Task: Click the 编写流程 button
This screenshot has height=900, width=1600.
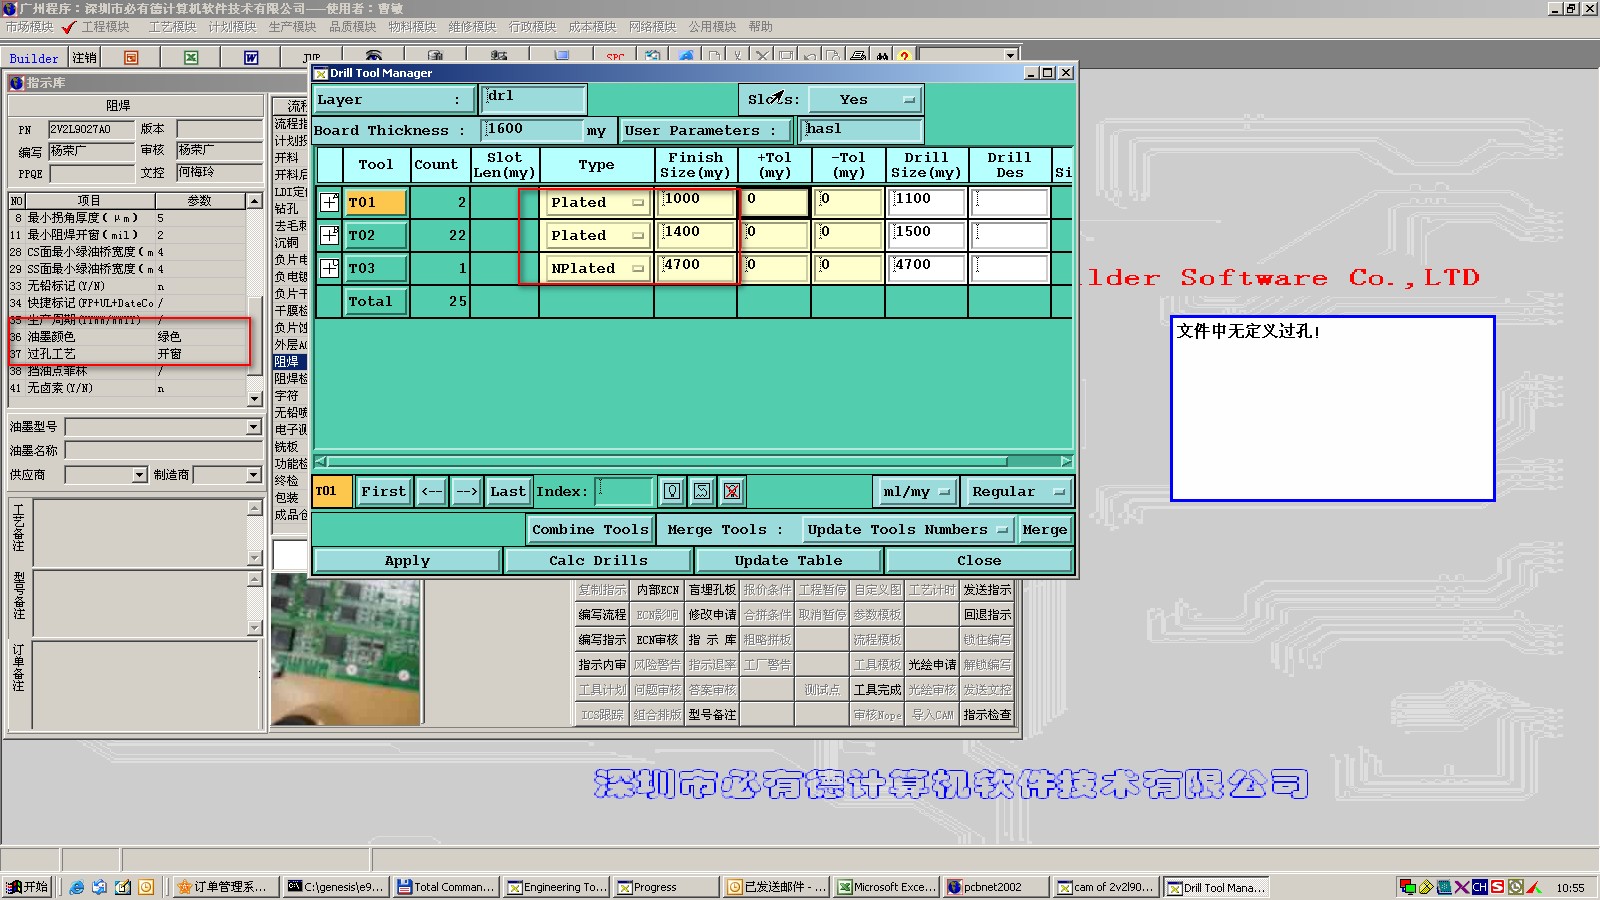Action: [602, 615]
